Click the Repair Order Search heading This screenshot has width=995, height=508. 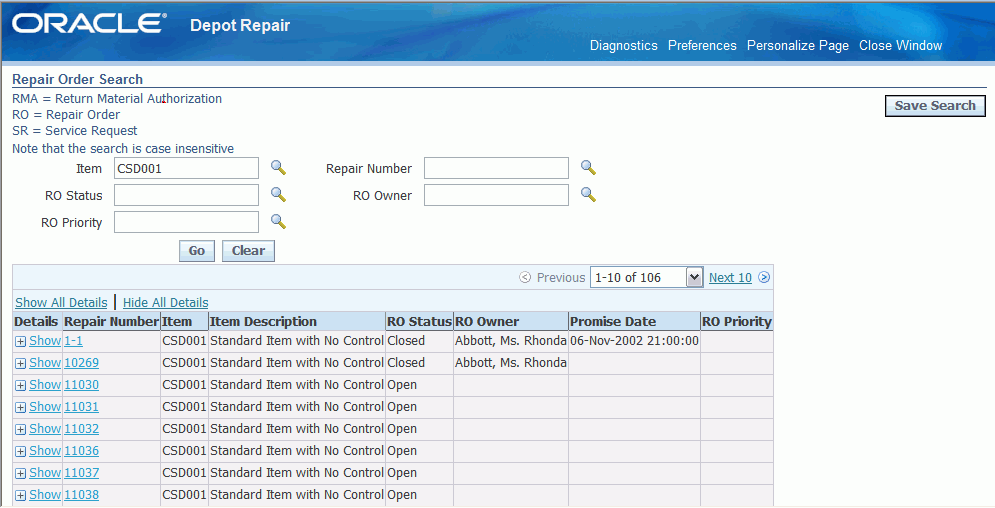point(77,79)
